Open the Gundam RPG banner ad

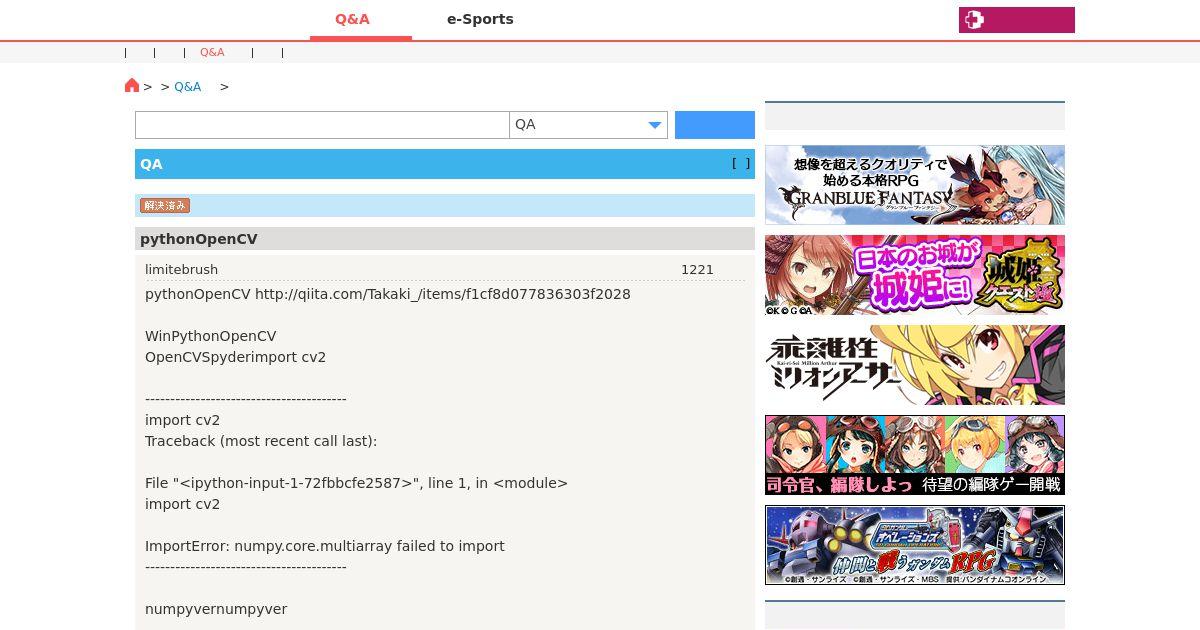coord(915,545)
